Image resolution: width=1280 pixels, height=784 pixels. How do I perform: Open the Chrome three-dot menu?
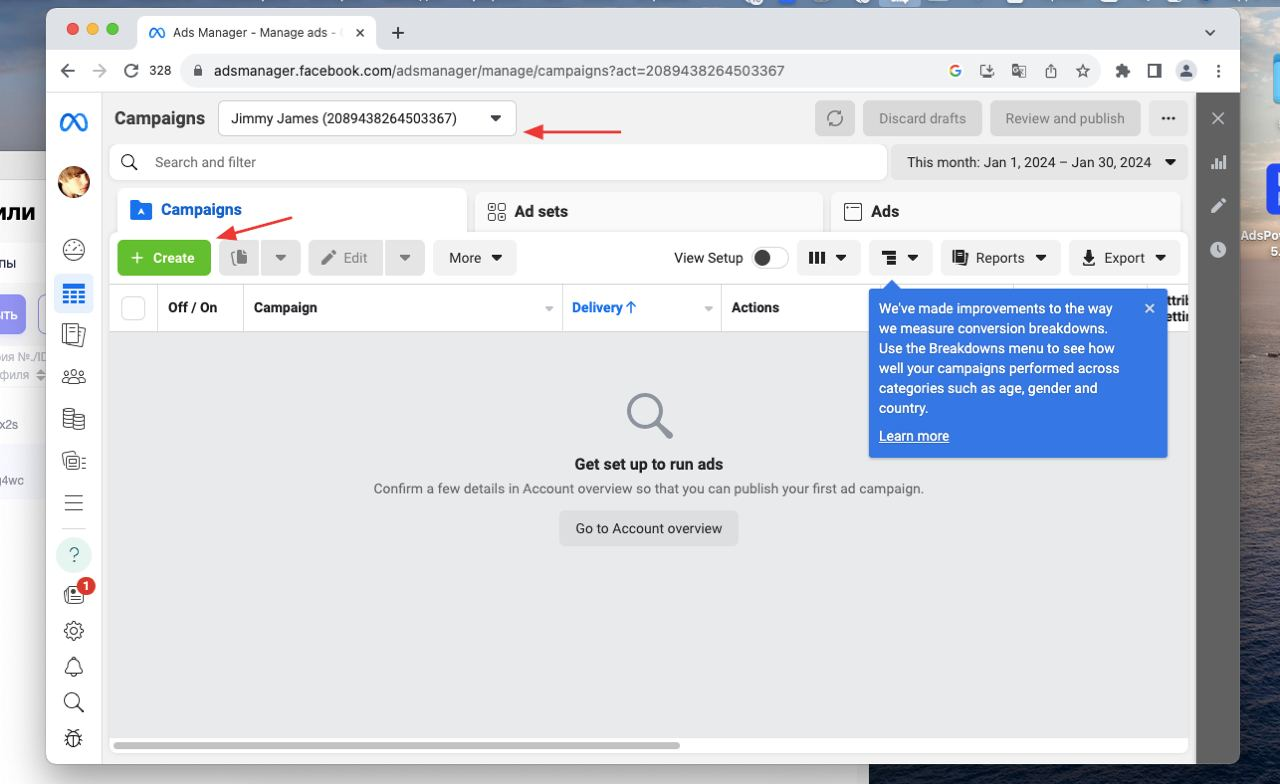tap(1218, 71)
